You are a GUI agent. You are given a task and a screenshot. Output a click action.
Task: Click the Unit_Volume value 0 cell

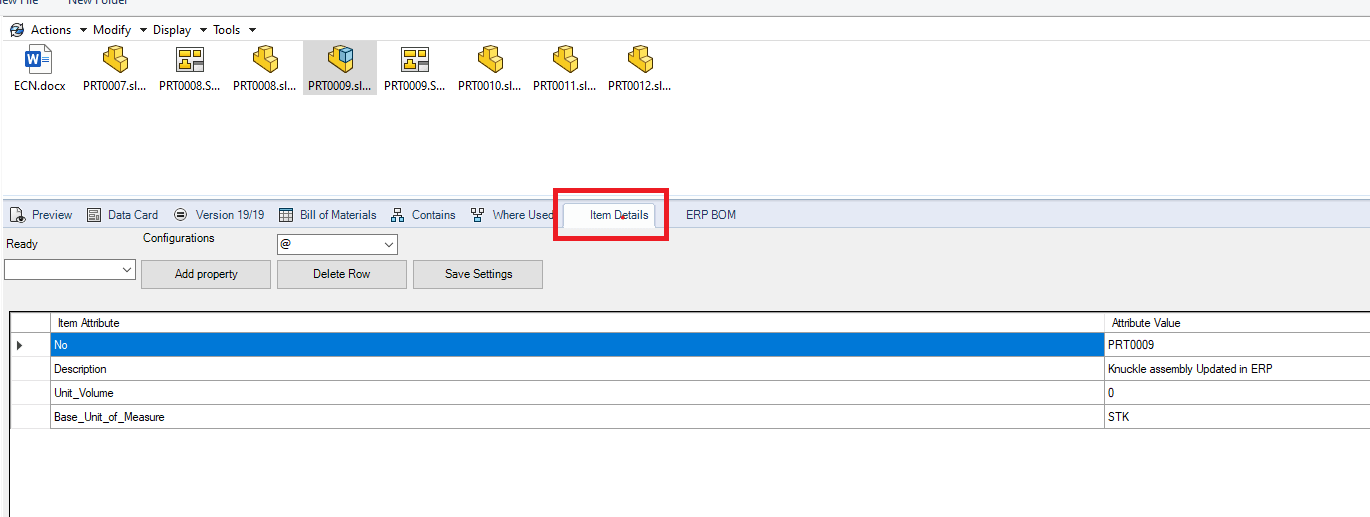[x=1237, y=393]
